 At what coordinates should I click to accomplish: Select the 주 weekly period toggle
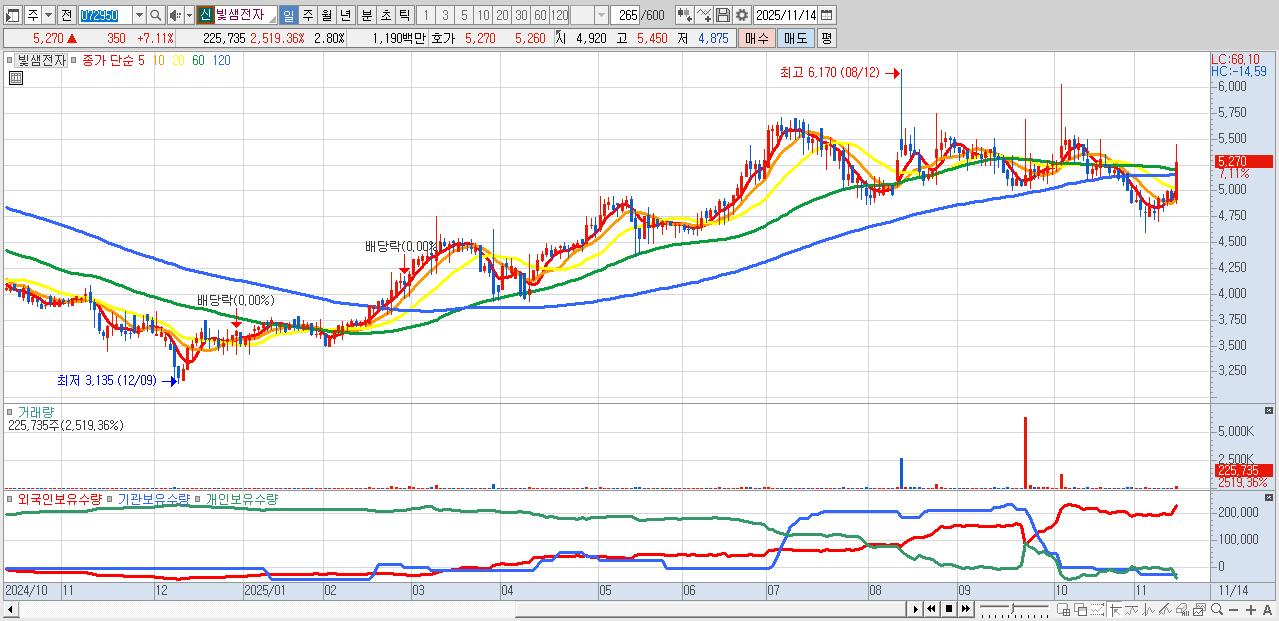pyautogui.click(x=307, y=15)
